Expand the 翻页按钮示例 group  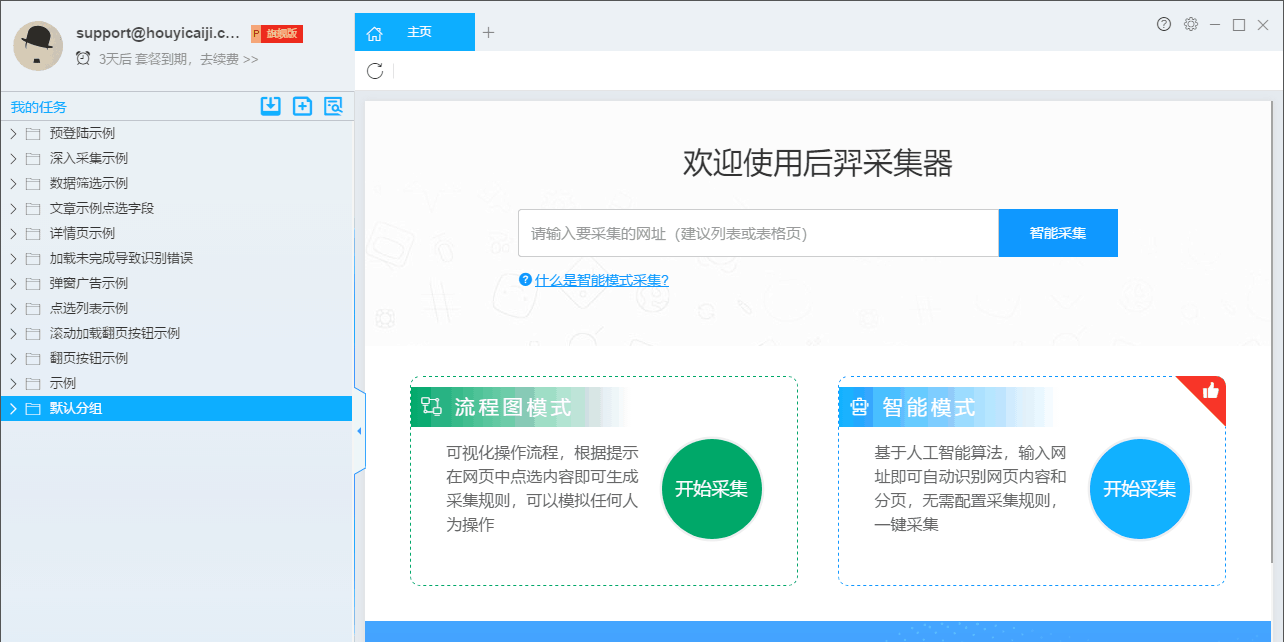point(13,358)
